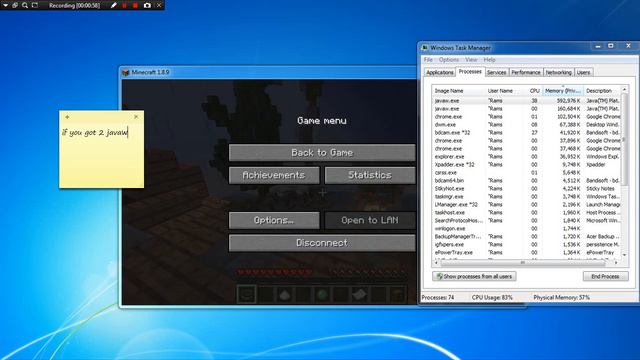
Task: Click the recorder pencil draw icon
Action: click(113, 5)
